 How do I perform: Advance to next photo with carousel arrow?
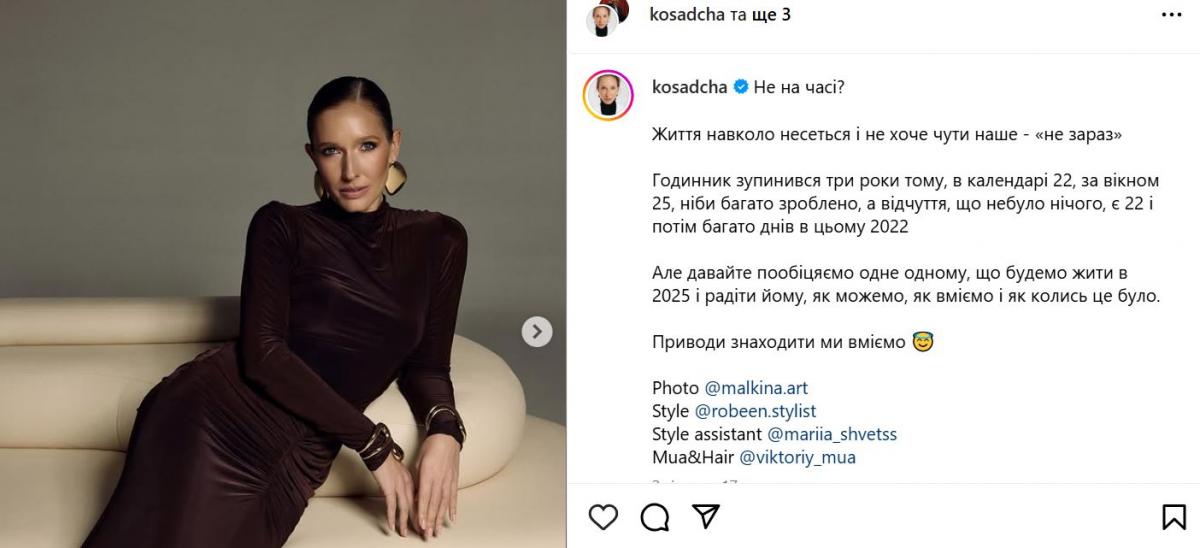[537, 332]
